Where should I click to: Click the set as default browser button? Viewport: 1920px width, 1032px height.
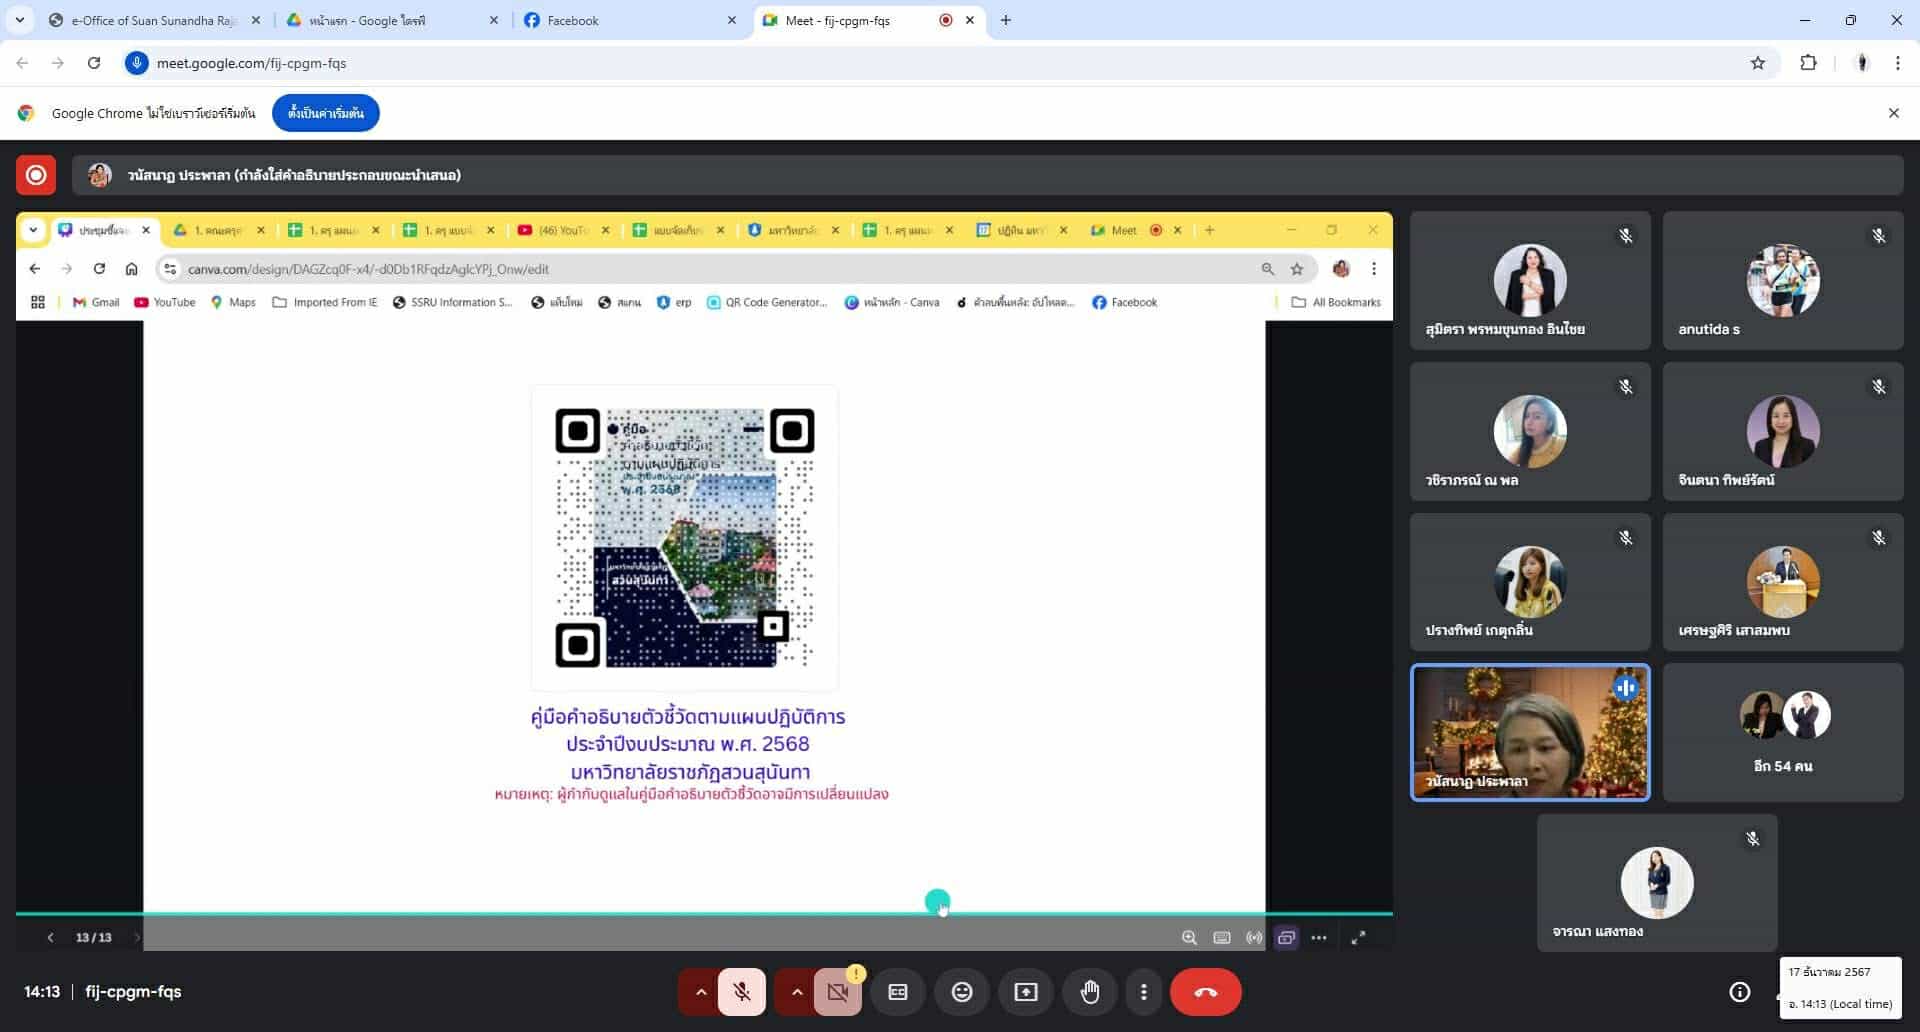click(x=325, y=113)
